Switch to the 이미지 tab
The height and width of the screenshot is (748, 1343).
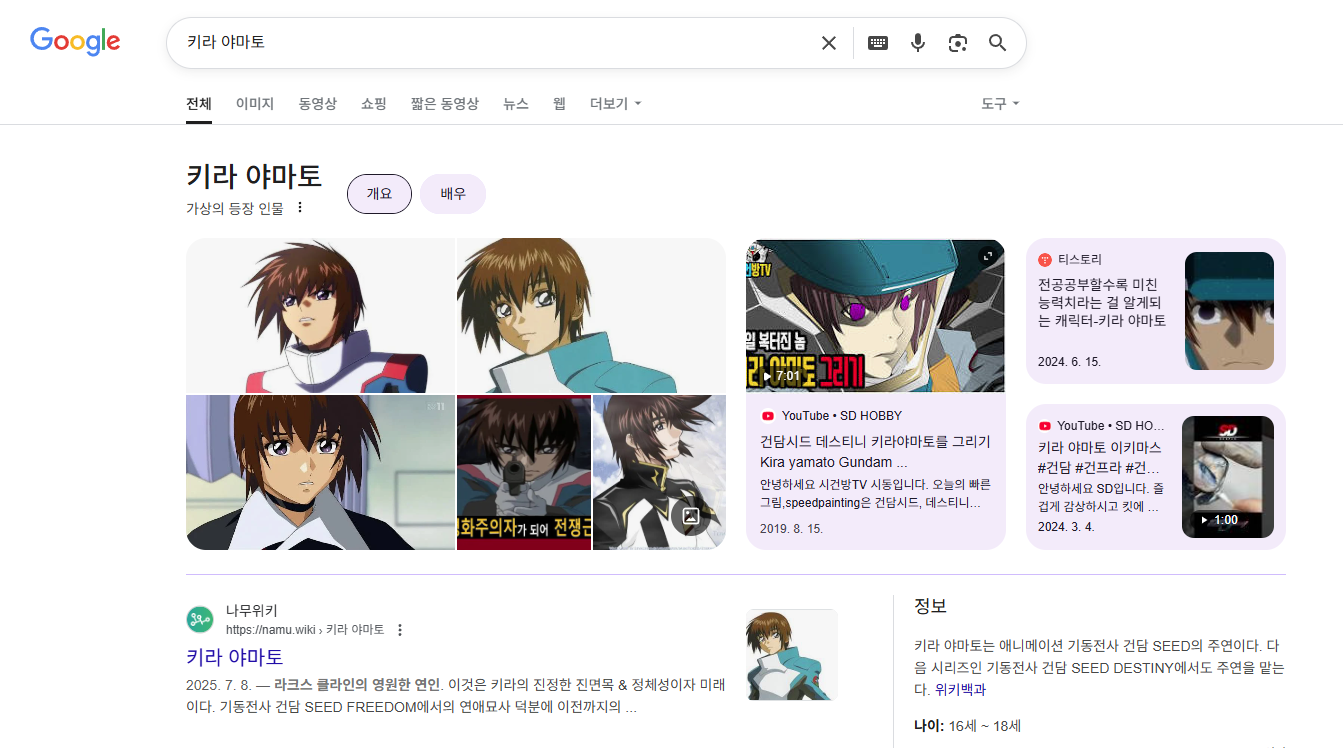click(x=255, y=104)
